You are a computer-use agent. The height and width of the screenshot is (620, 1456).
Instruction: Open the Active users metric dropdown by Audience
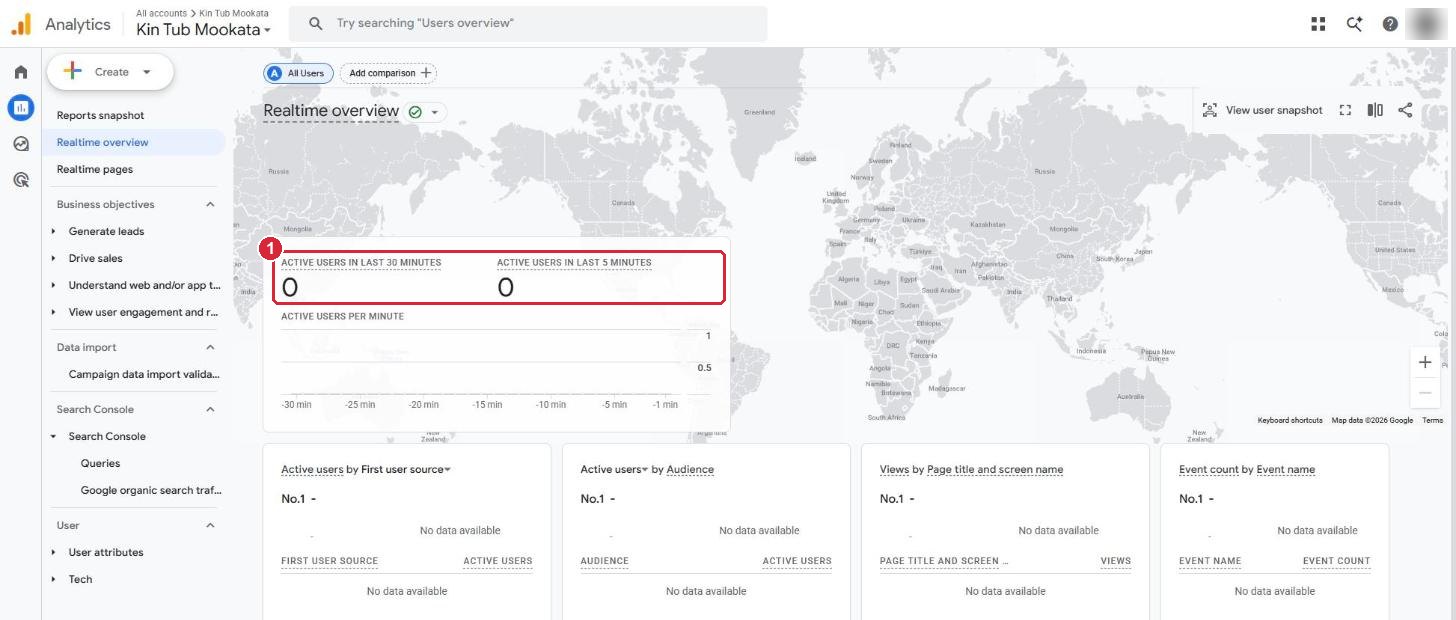613,469
